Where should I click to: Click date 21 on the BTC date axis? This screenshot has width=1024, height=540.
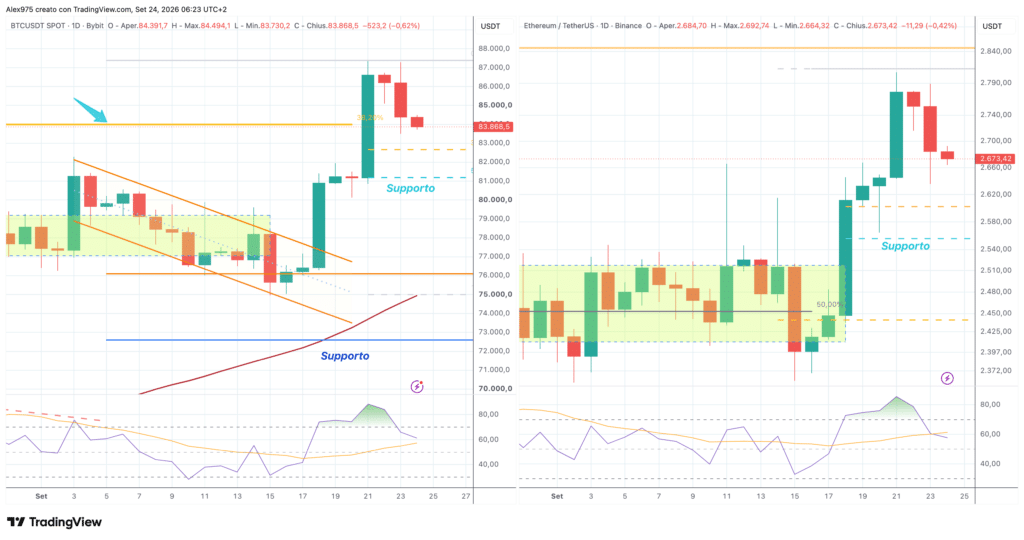click(368, 496)
